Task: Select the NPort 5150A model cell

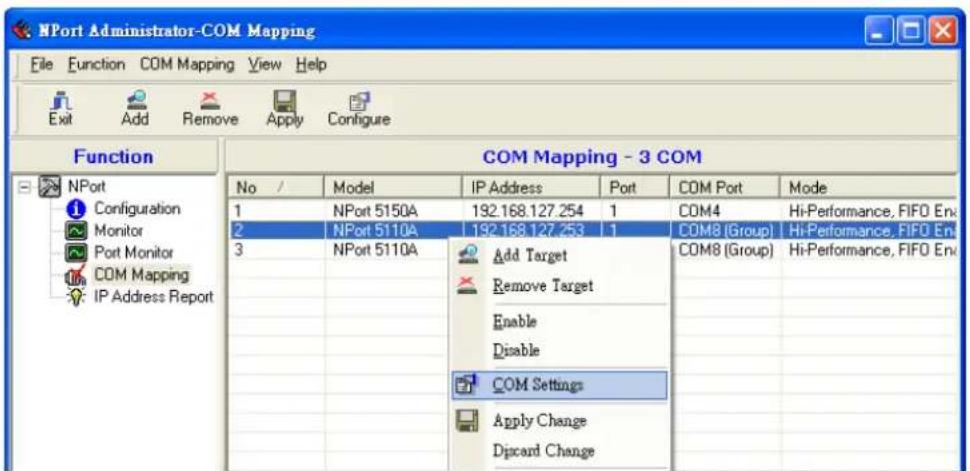Action: pyautogui.click(x=376, y=211)
